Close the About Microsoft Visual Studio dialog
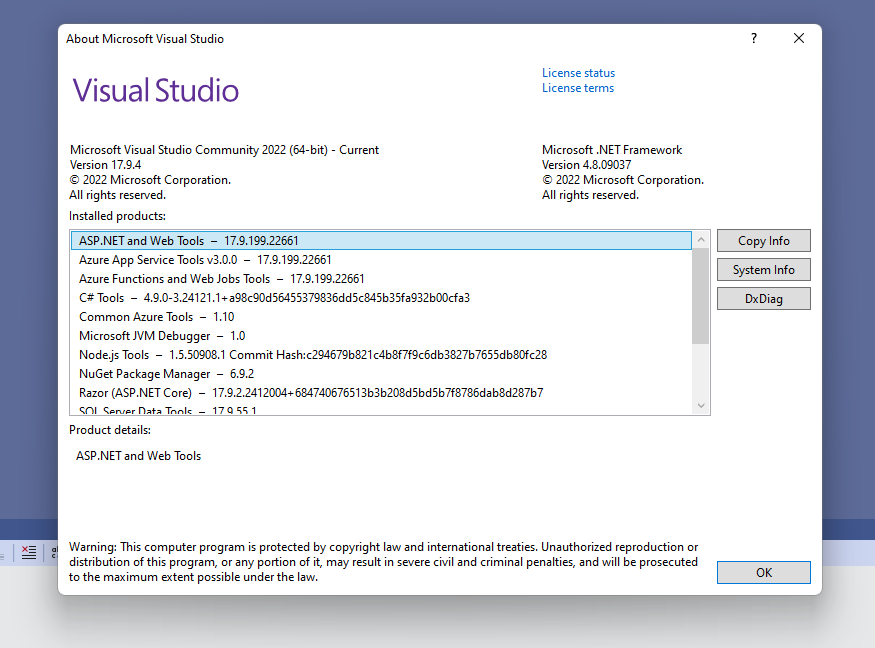Image resolution: width=875 pixels, height=648 pixels. [x=799, y=38]
